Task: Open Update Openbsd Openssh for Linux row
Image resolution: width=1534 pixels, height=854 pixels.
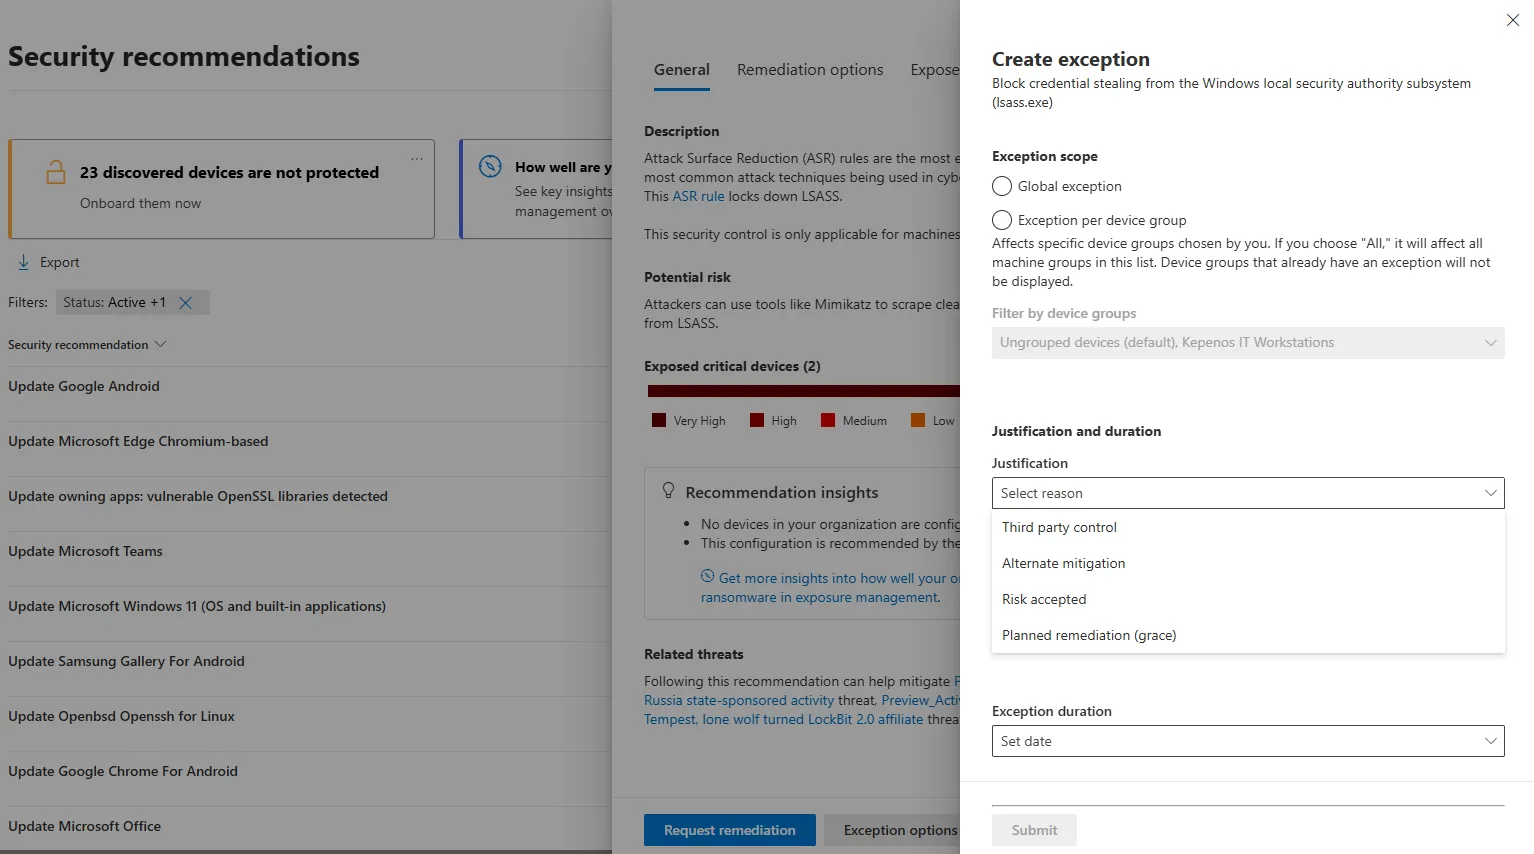Action: click(x=121, y=716)
